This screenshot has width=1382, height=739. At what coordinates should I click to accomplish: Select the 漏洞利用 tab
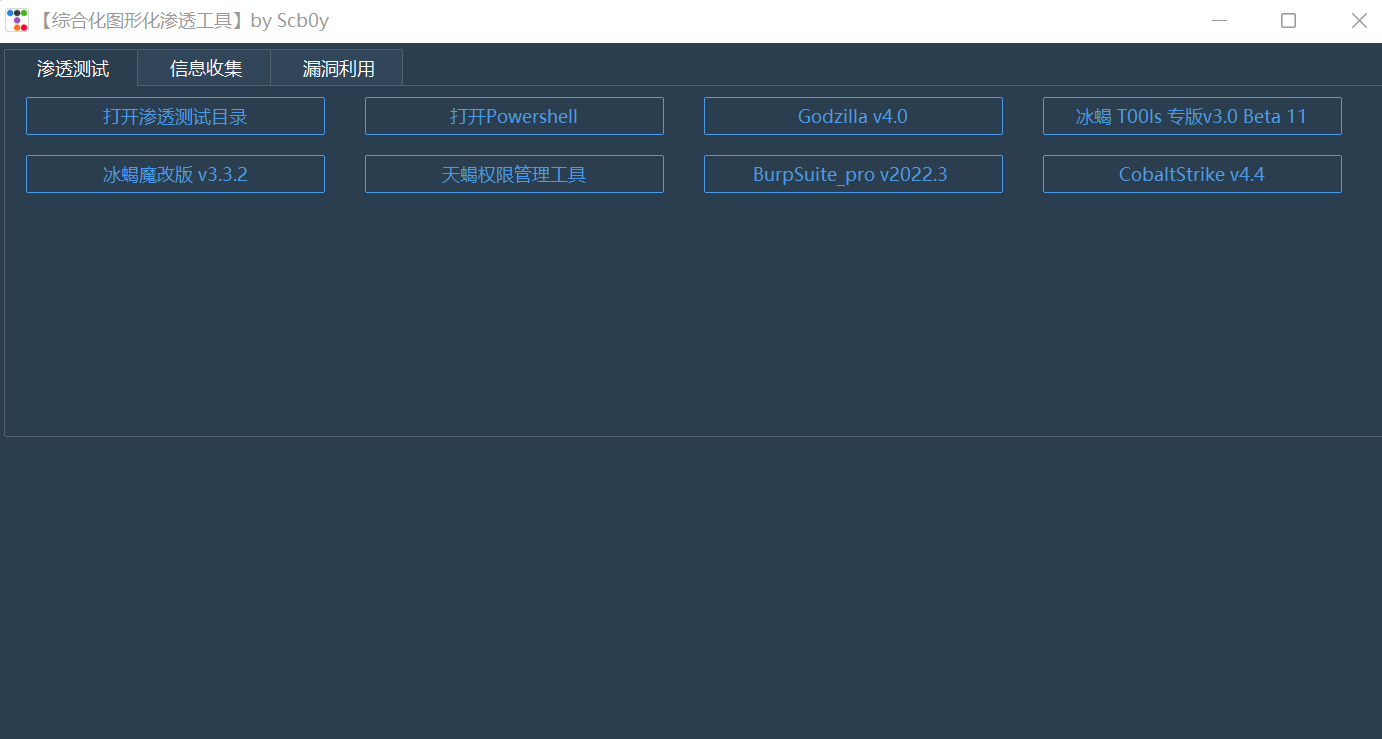tap(338, 68)
